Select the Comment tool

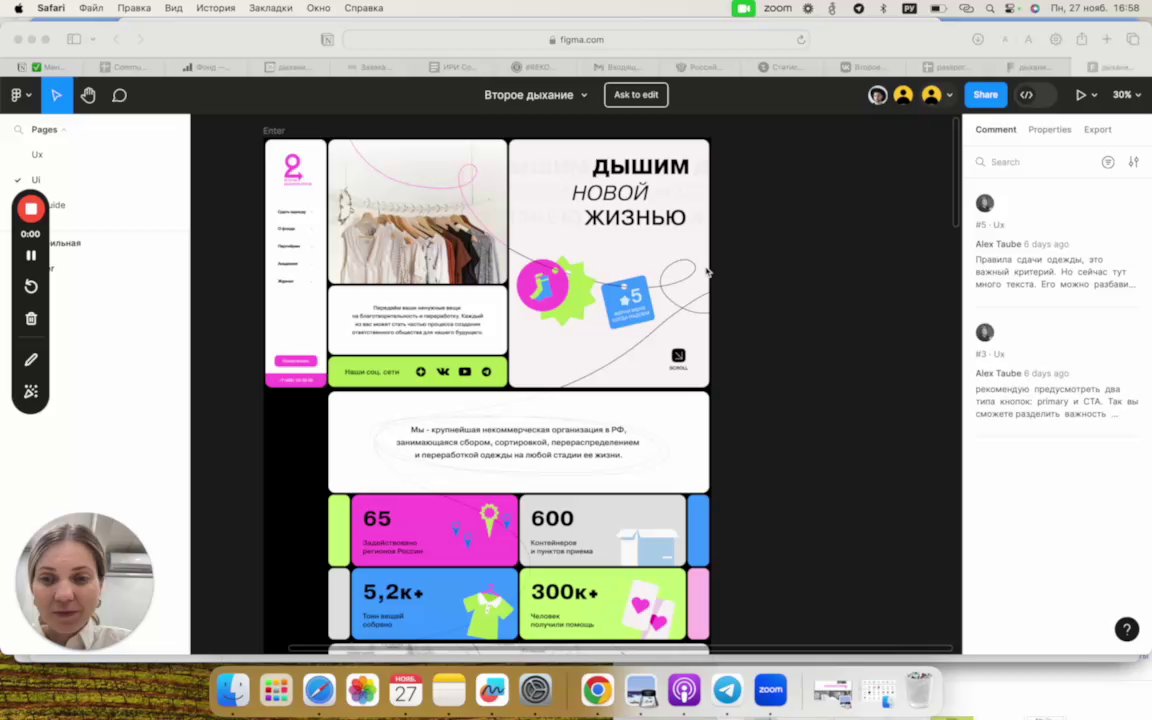[x=119, y=95]
